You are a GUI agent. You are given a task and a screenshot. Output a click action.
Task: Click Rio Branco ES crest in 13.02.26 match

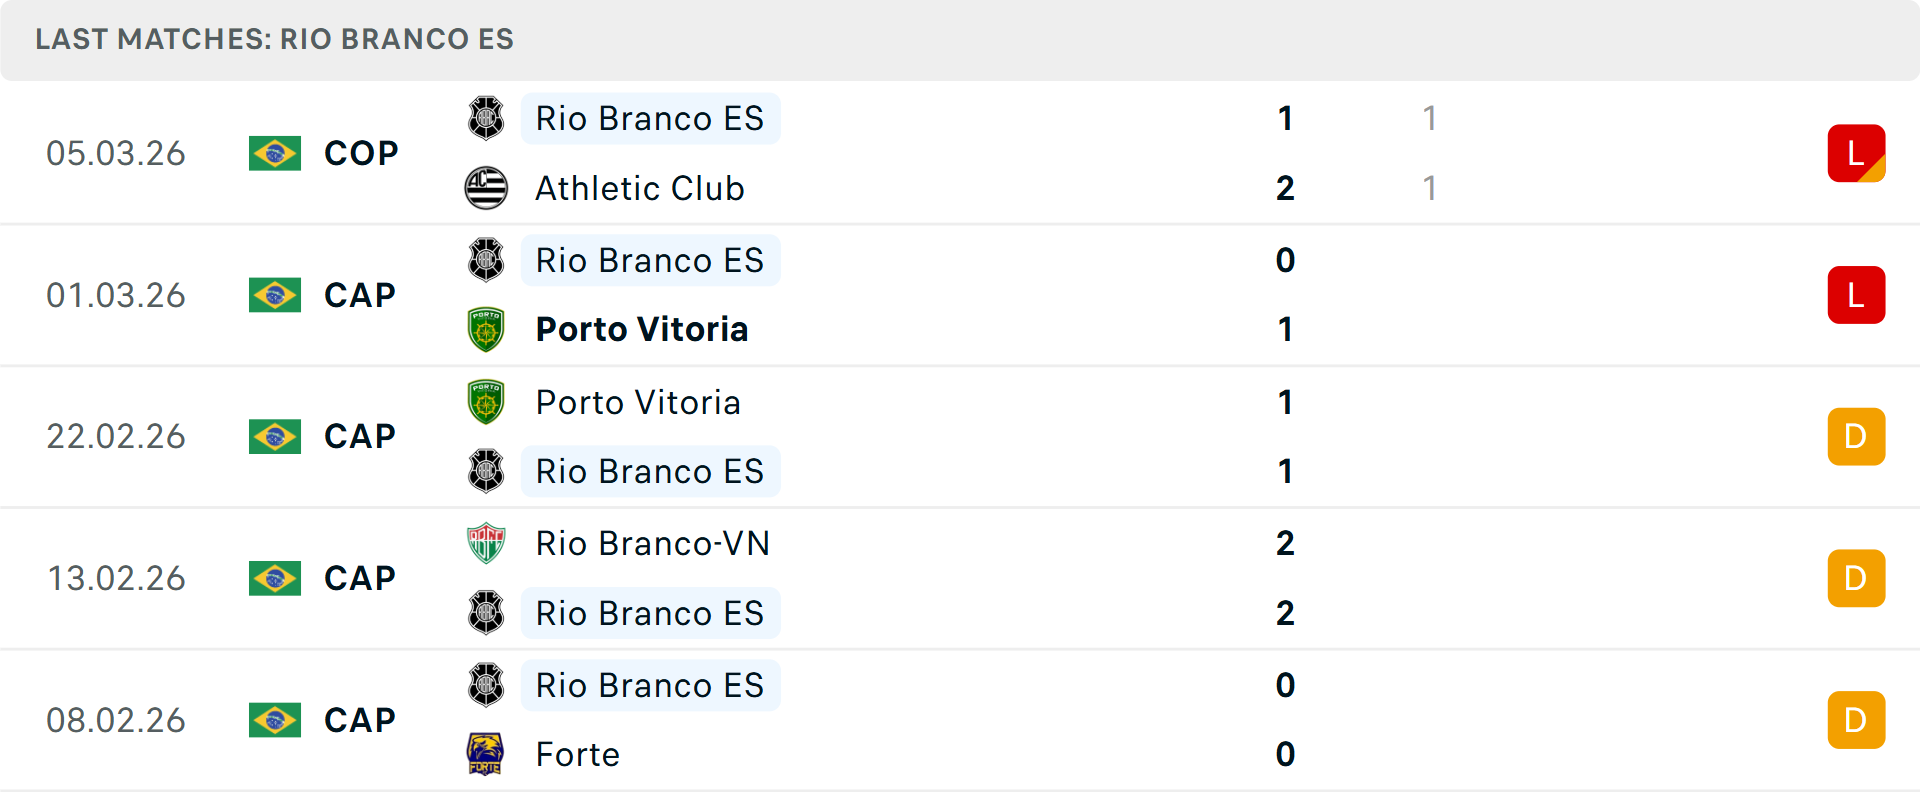click(486, 613)
